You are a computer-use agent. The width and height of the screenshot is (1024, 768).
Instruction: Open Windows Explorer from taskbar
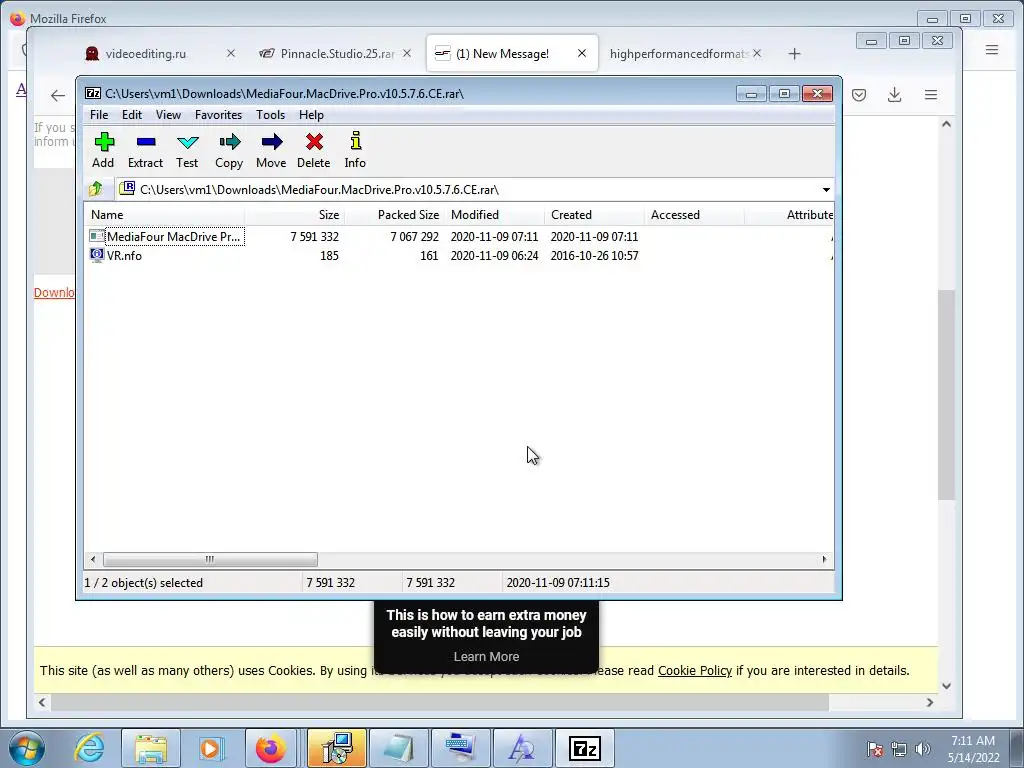pyautogui.click(x=150, y=748)
